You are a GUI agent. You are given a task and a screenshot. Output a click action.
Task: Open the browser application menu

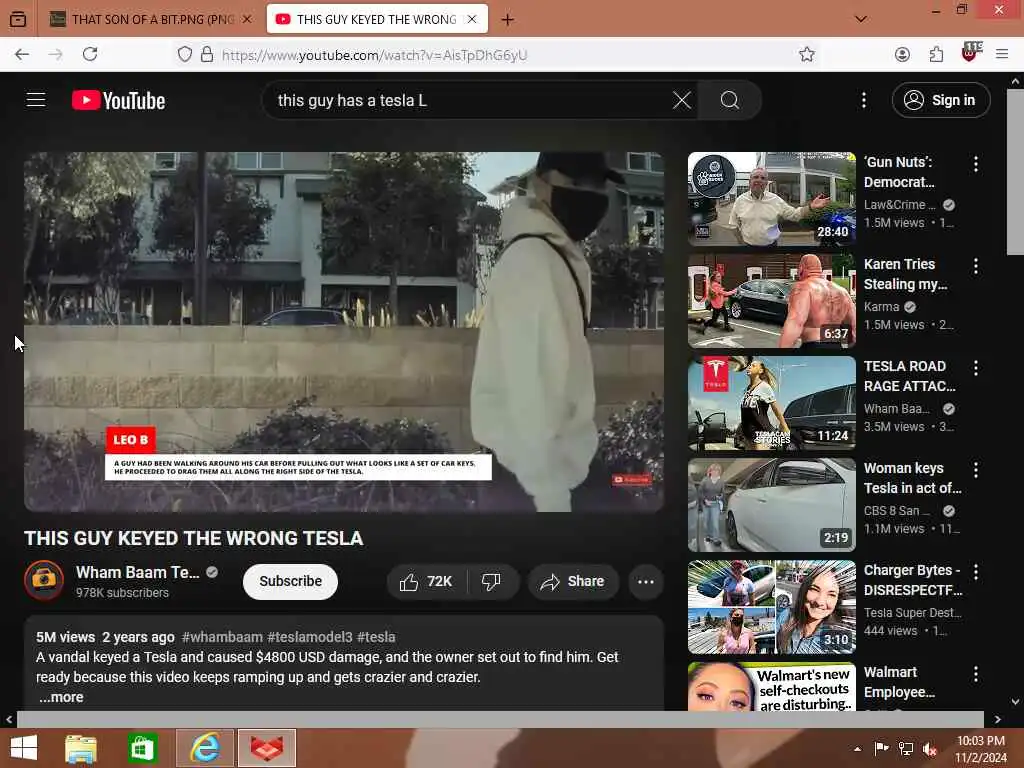point(1002,54)
